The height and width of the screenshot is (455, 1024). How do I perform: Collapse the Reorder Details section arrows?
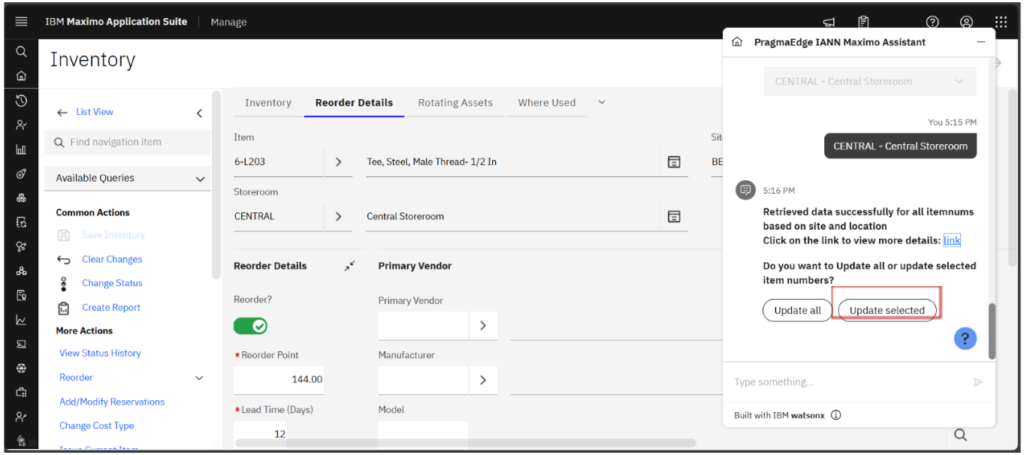tap(350, 266)
